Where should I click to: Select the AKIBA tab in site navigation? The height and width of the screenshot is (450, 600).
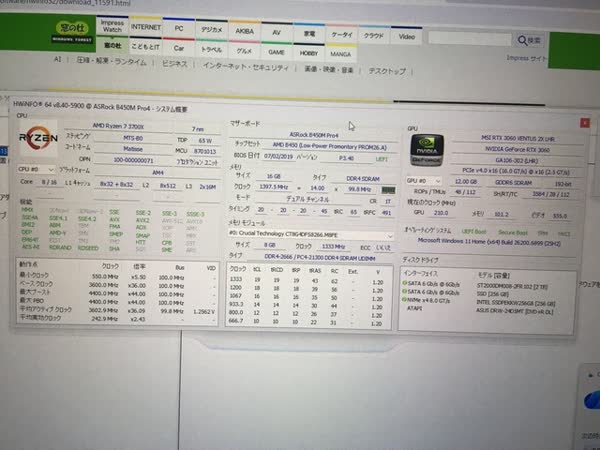pos(241,33)
